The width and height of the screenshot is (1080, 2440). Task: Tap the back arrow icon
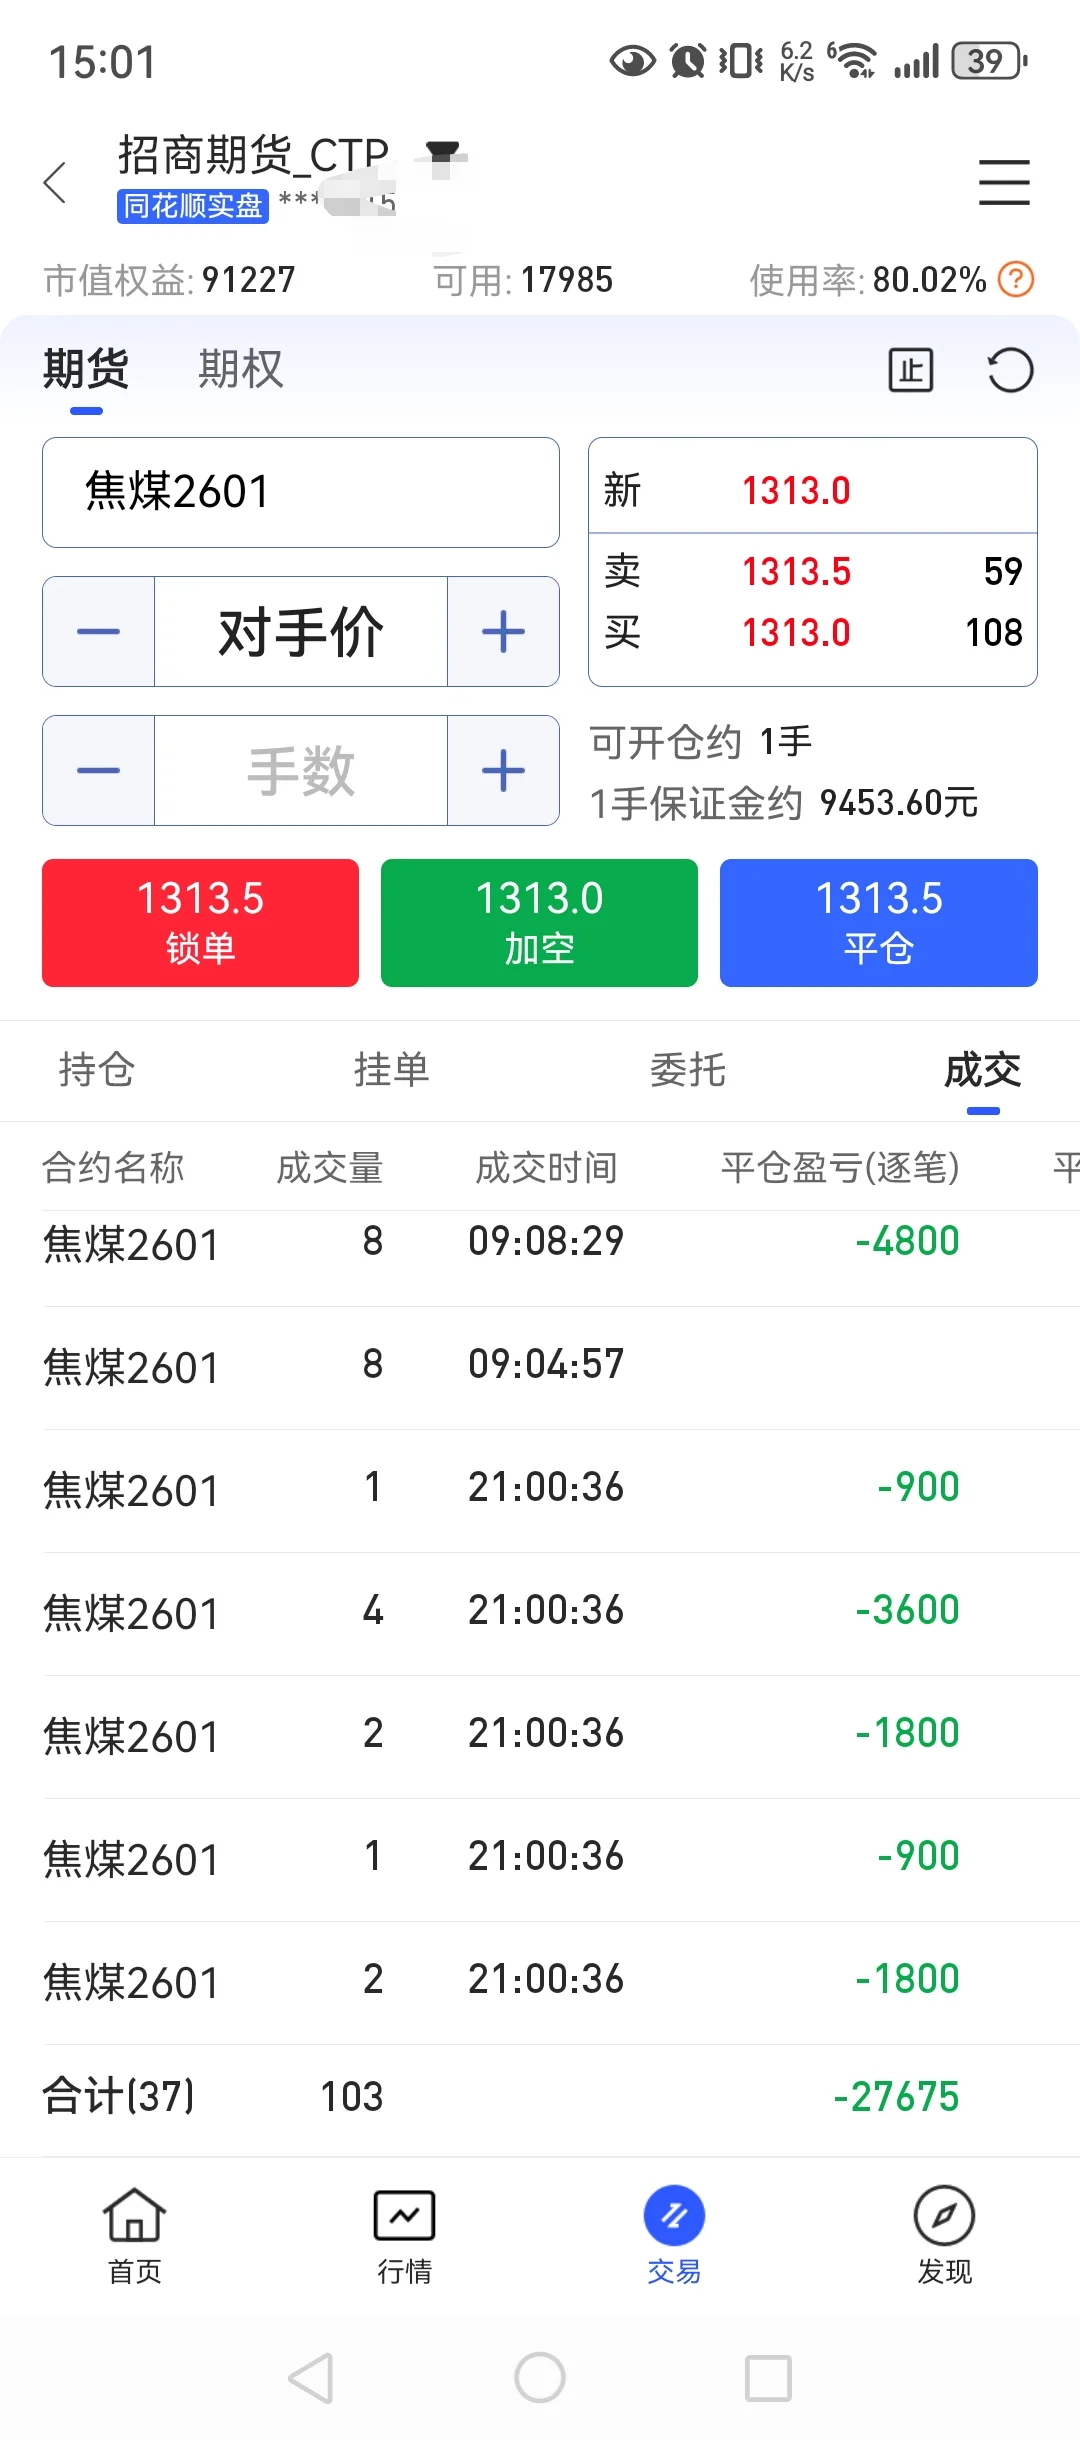[x=56, y=182]
